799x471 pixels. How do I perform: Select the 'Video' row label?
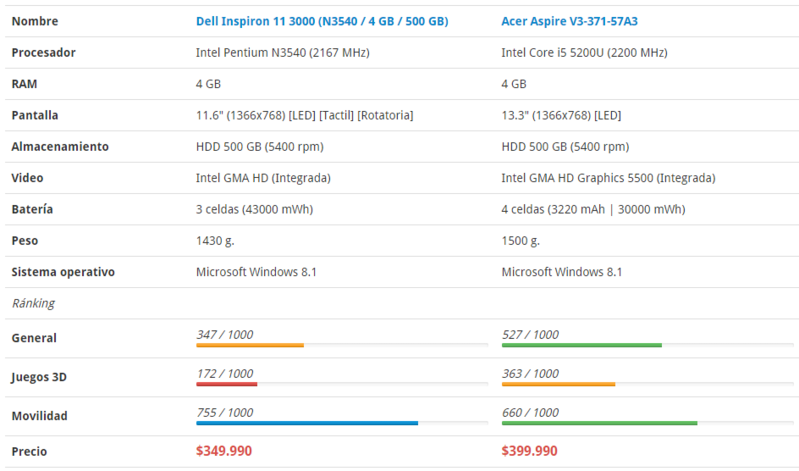pyautogui.click(x=28, y=178)
